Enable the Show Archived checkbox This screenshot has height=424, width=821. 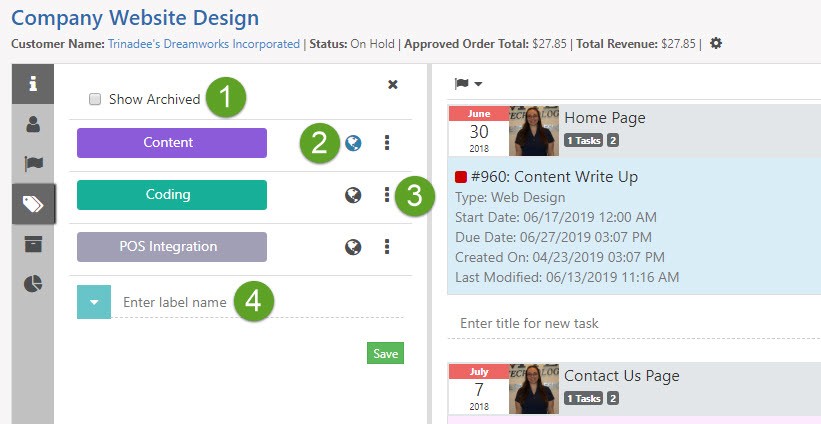pos(95,99)
